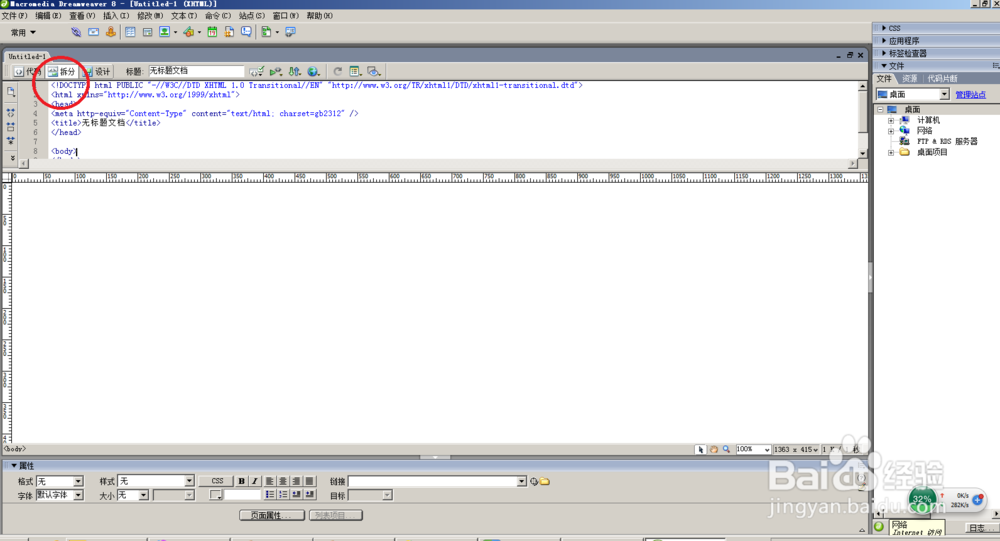Toggle italic formatting
The width and height of the screenshot is (1000, 541).
click(x=254, y=481)
